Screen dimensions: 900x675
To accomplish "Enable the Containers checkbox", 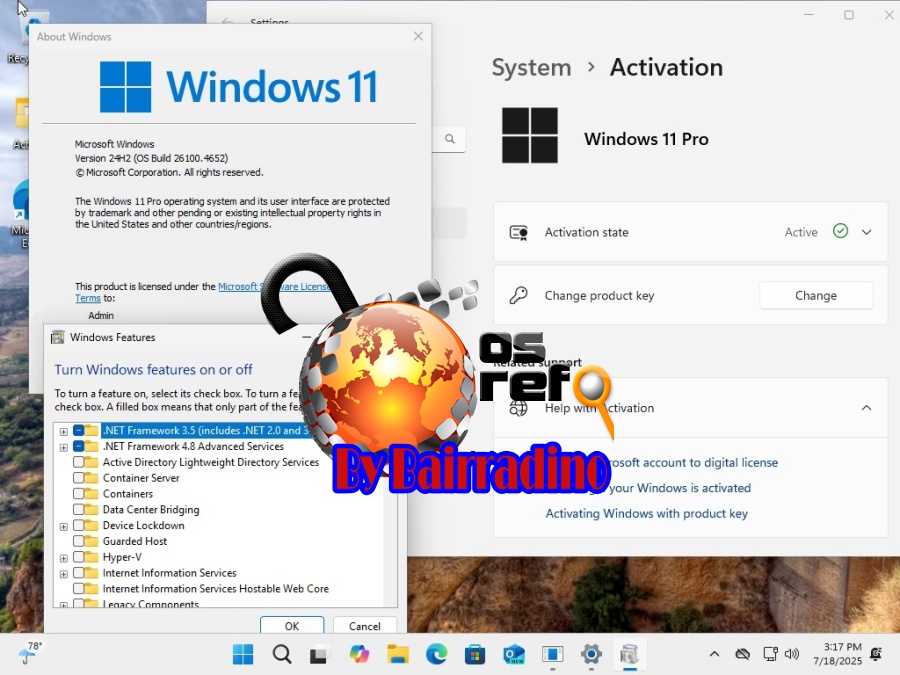I will click(x=79, y=494).
